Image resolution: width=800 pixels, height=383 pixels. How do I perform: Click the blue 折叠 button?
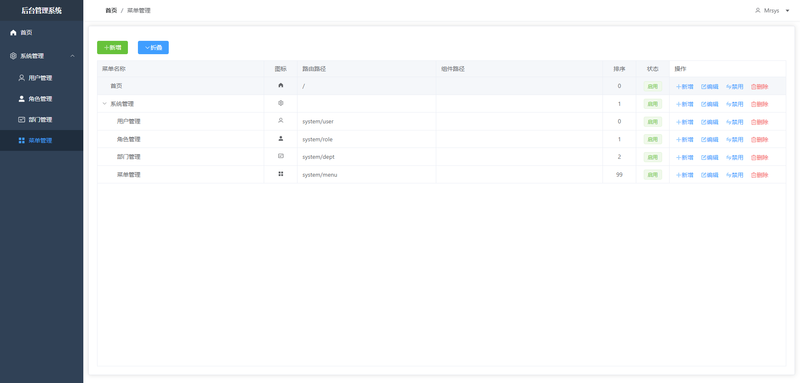(x=153, y=47)
